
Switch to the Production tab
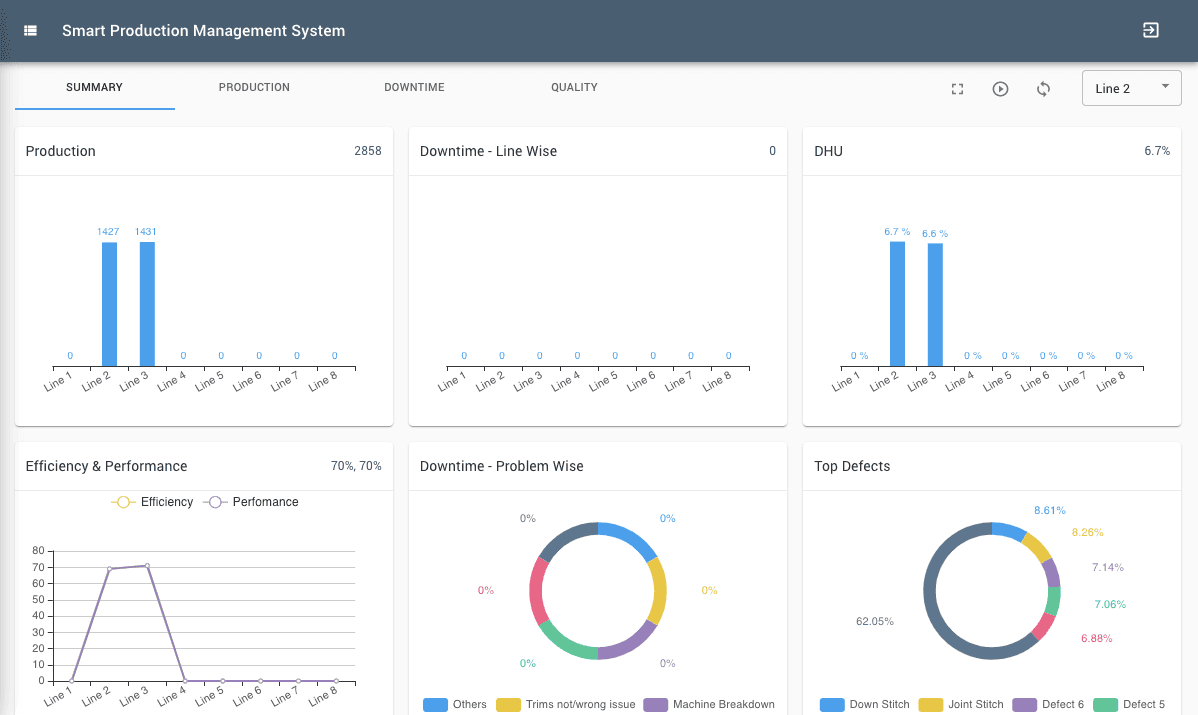[x=254, y=88]
